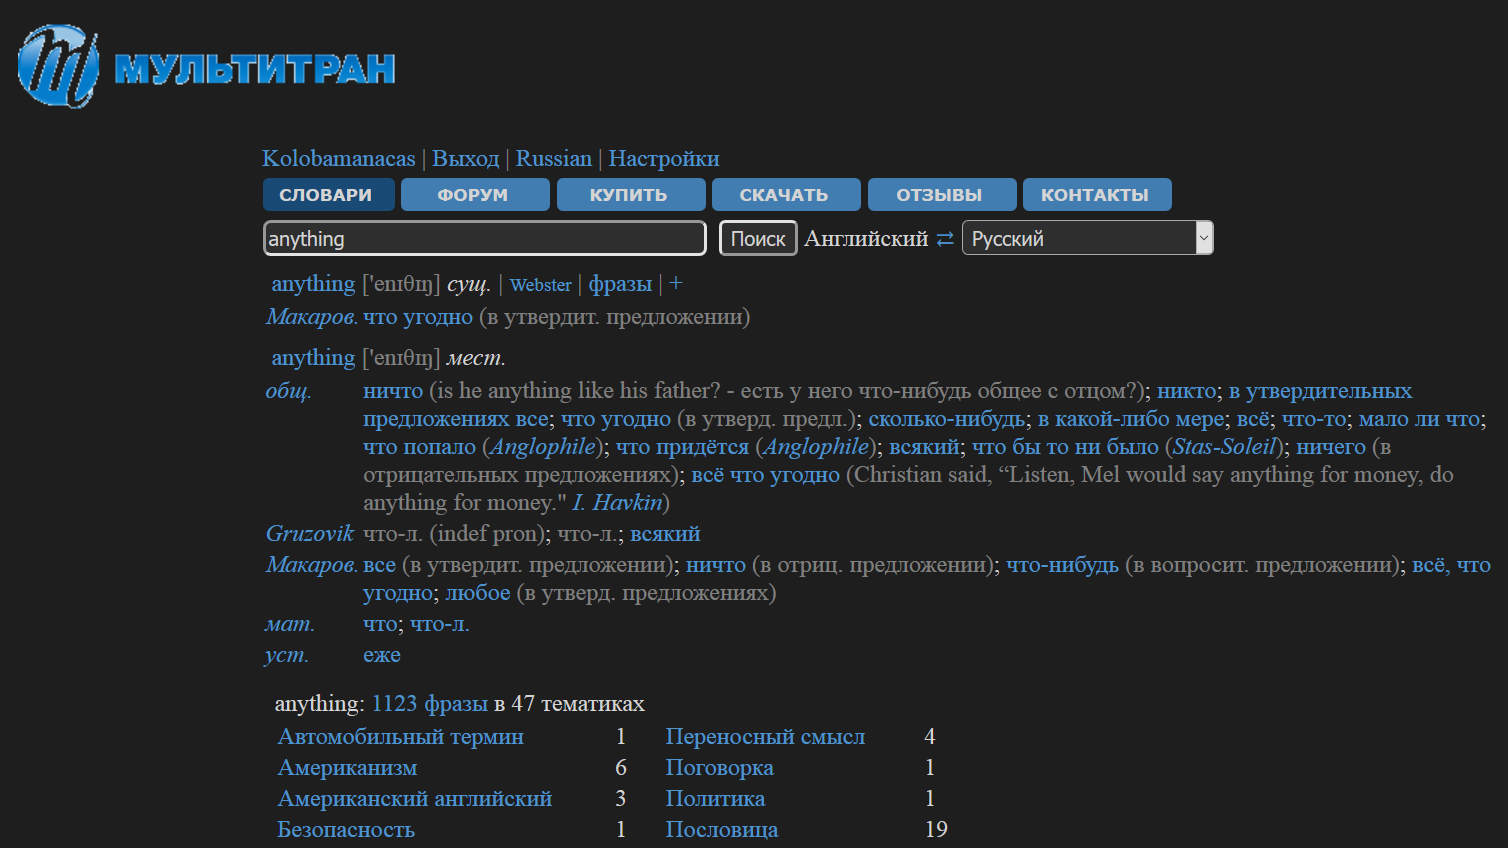Screen dimensions: 1508x848
Task: Open the КУПИТЬ tab
Action: [x=631, y=195]
